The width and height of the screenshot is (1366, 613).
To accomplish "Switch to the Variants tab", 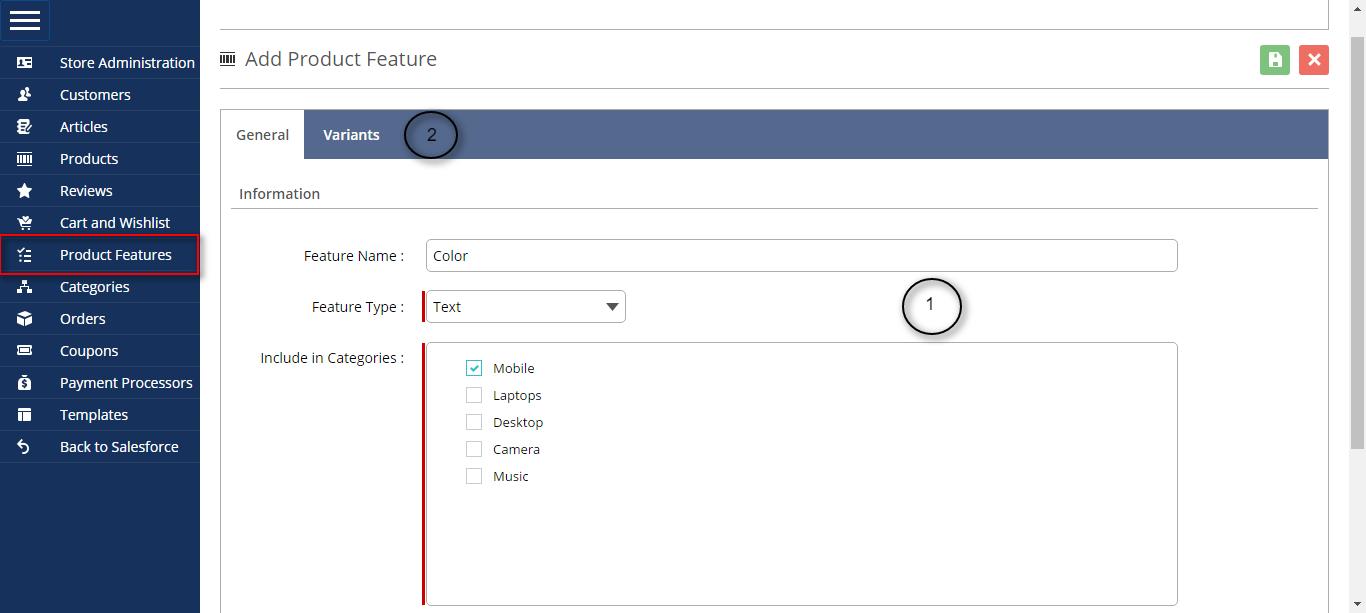I will [351, 134].
